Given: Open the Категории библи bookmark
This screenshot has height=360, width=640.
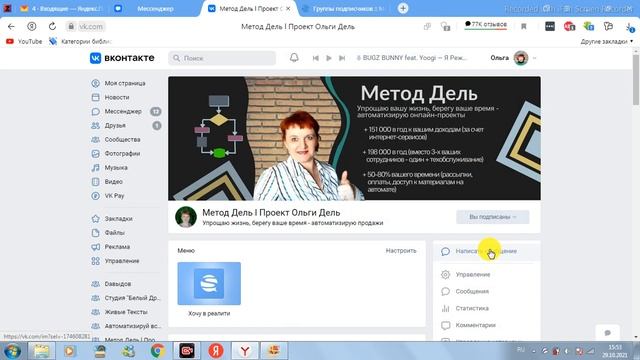Looking at the screenshot, I should [80, 41].
